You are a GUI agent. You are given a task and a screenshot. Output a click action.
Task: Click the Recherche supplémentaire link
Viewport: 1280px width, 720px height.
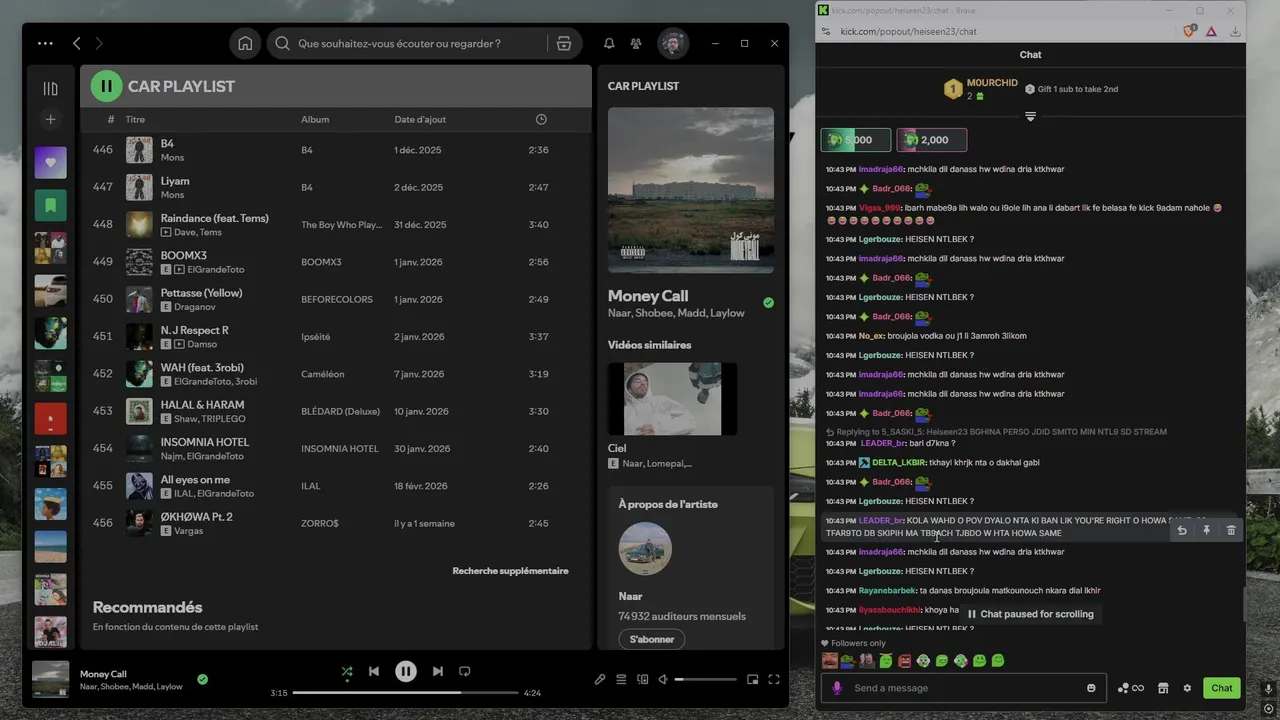tap(510, 571)
